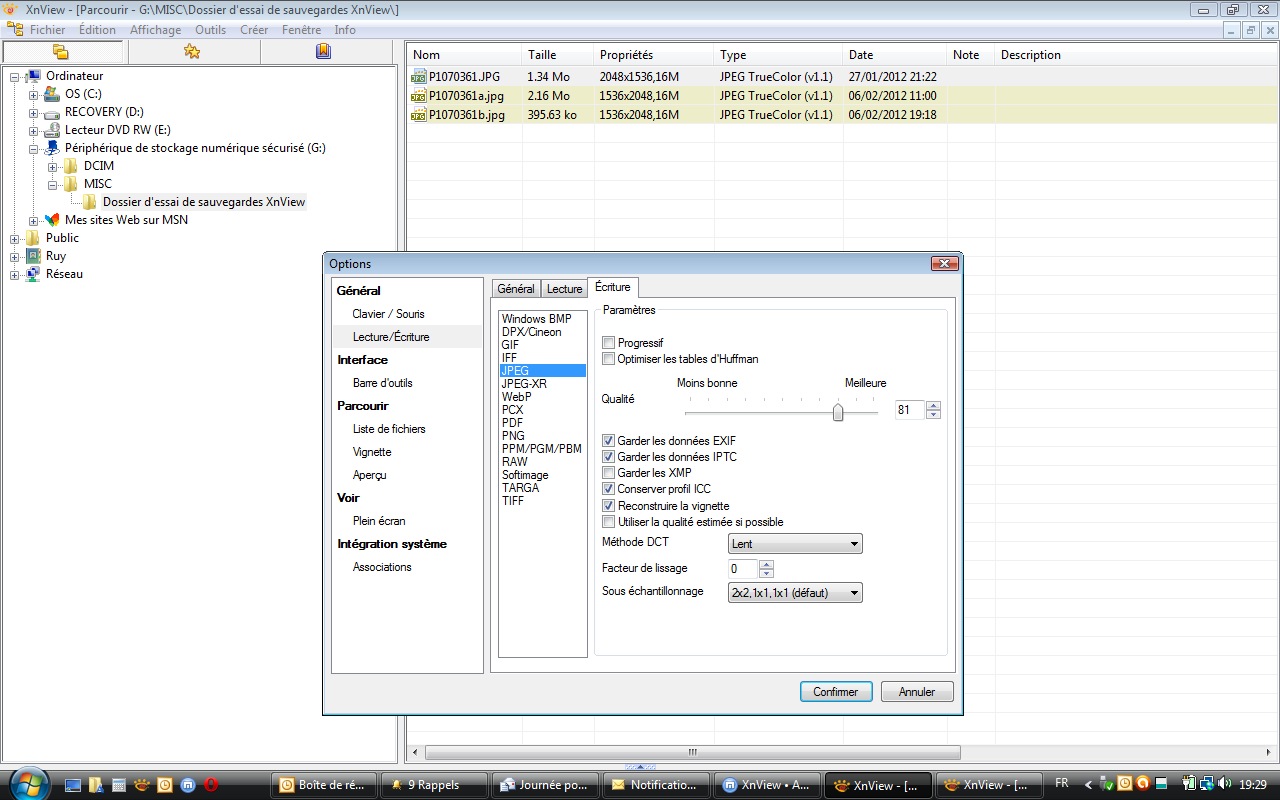Expand the RECOVERY (D:) tree node
The height and width of the screenshot is (800, 1280).
(33, 112)
